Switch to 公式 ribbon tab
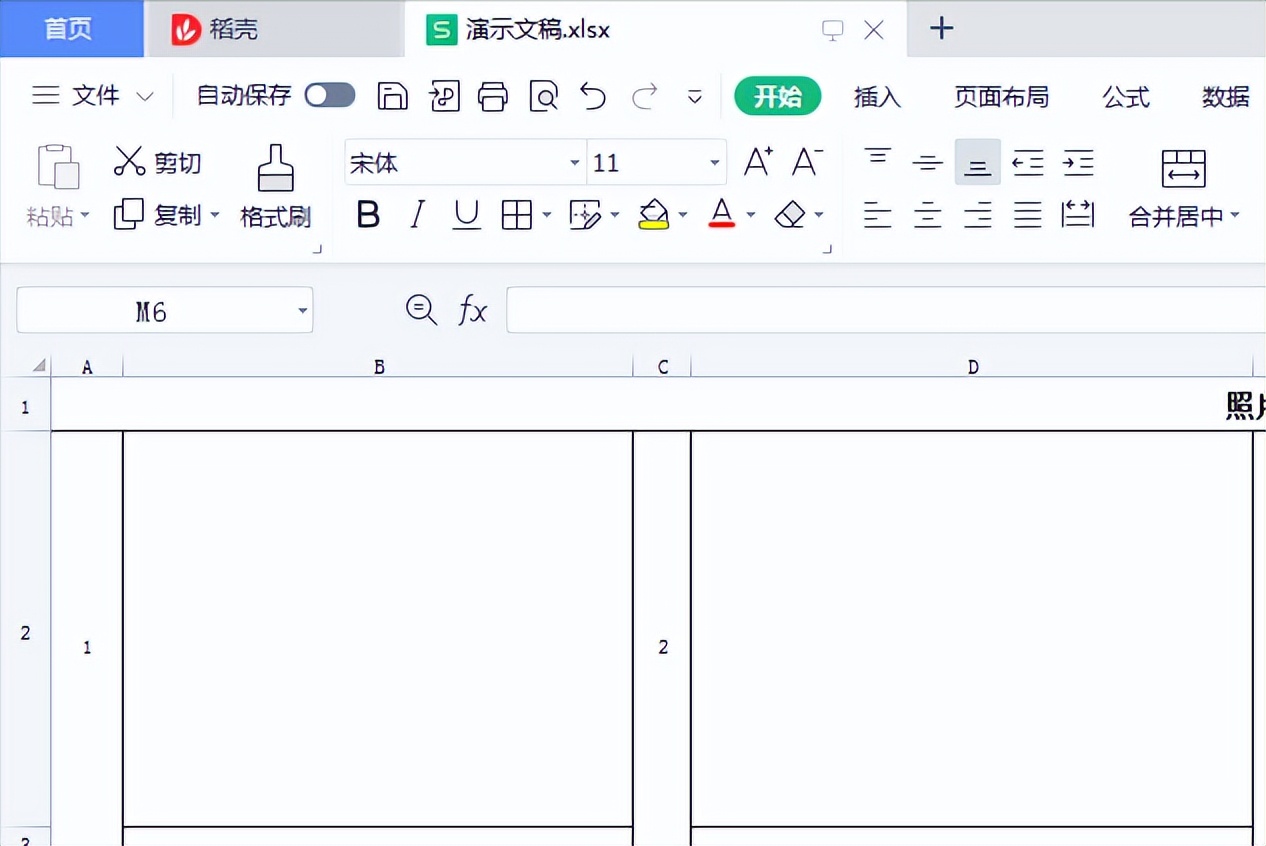 coord(1126,97)
